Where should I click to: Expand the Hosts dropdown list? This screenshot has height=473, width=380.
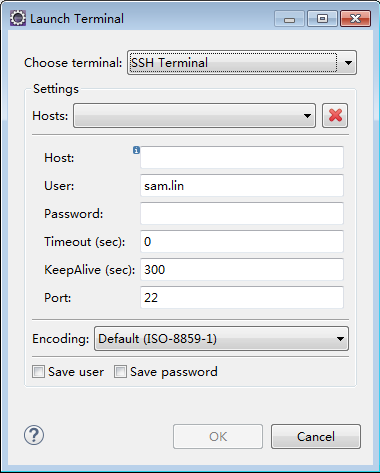pos(194,115)
